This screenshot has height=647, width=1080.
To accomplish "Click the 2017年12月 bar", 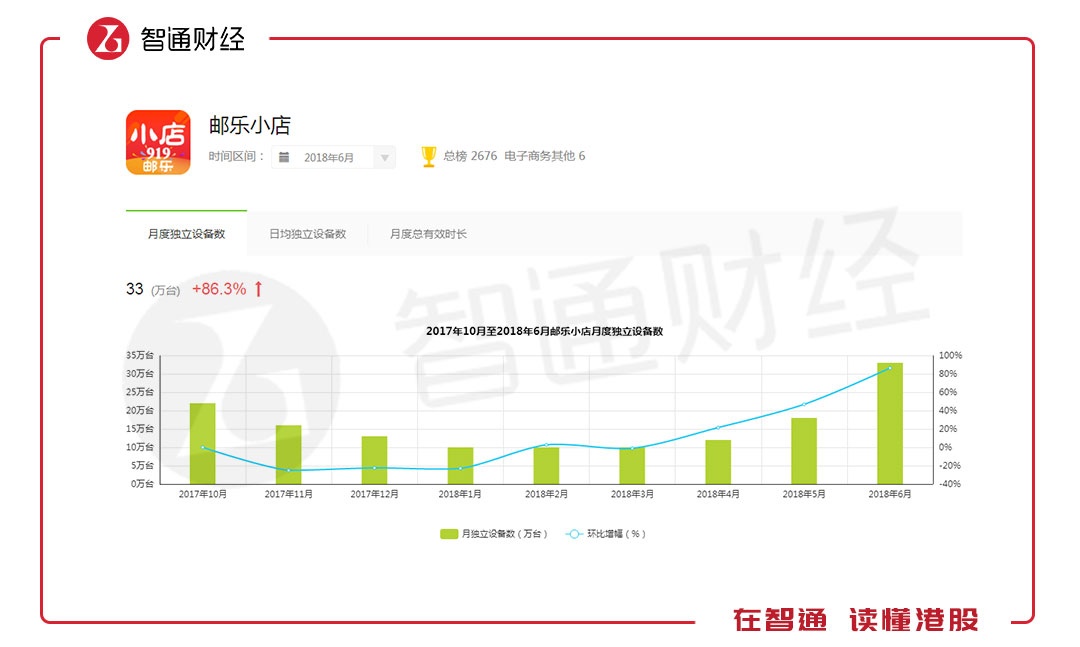I will pos(374,460).
